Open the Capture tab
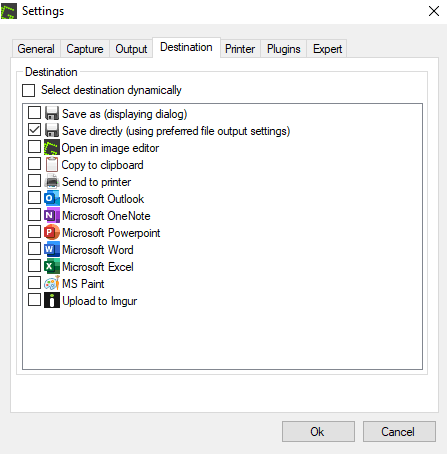The height and width of the screenshot is (454, 447). tap(85, 49)
